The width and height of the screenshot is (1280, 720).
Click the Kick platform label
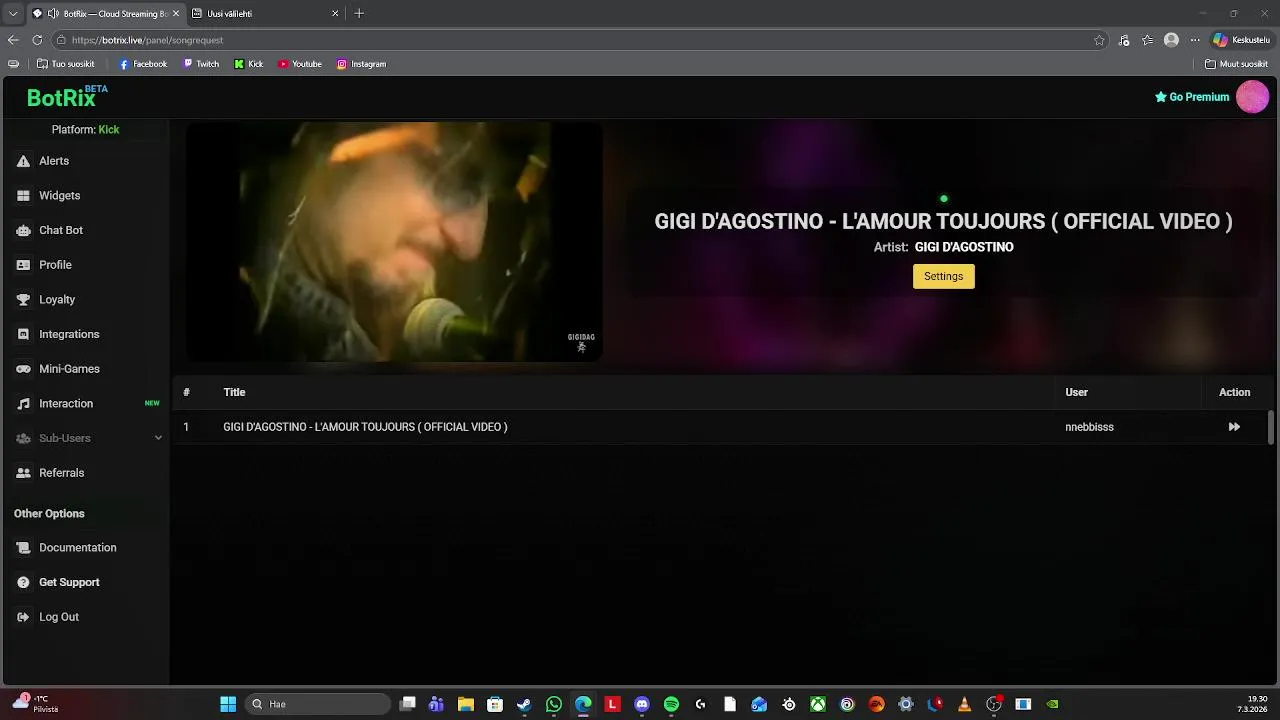click(x=108, y=130)
